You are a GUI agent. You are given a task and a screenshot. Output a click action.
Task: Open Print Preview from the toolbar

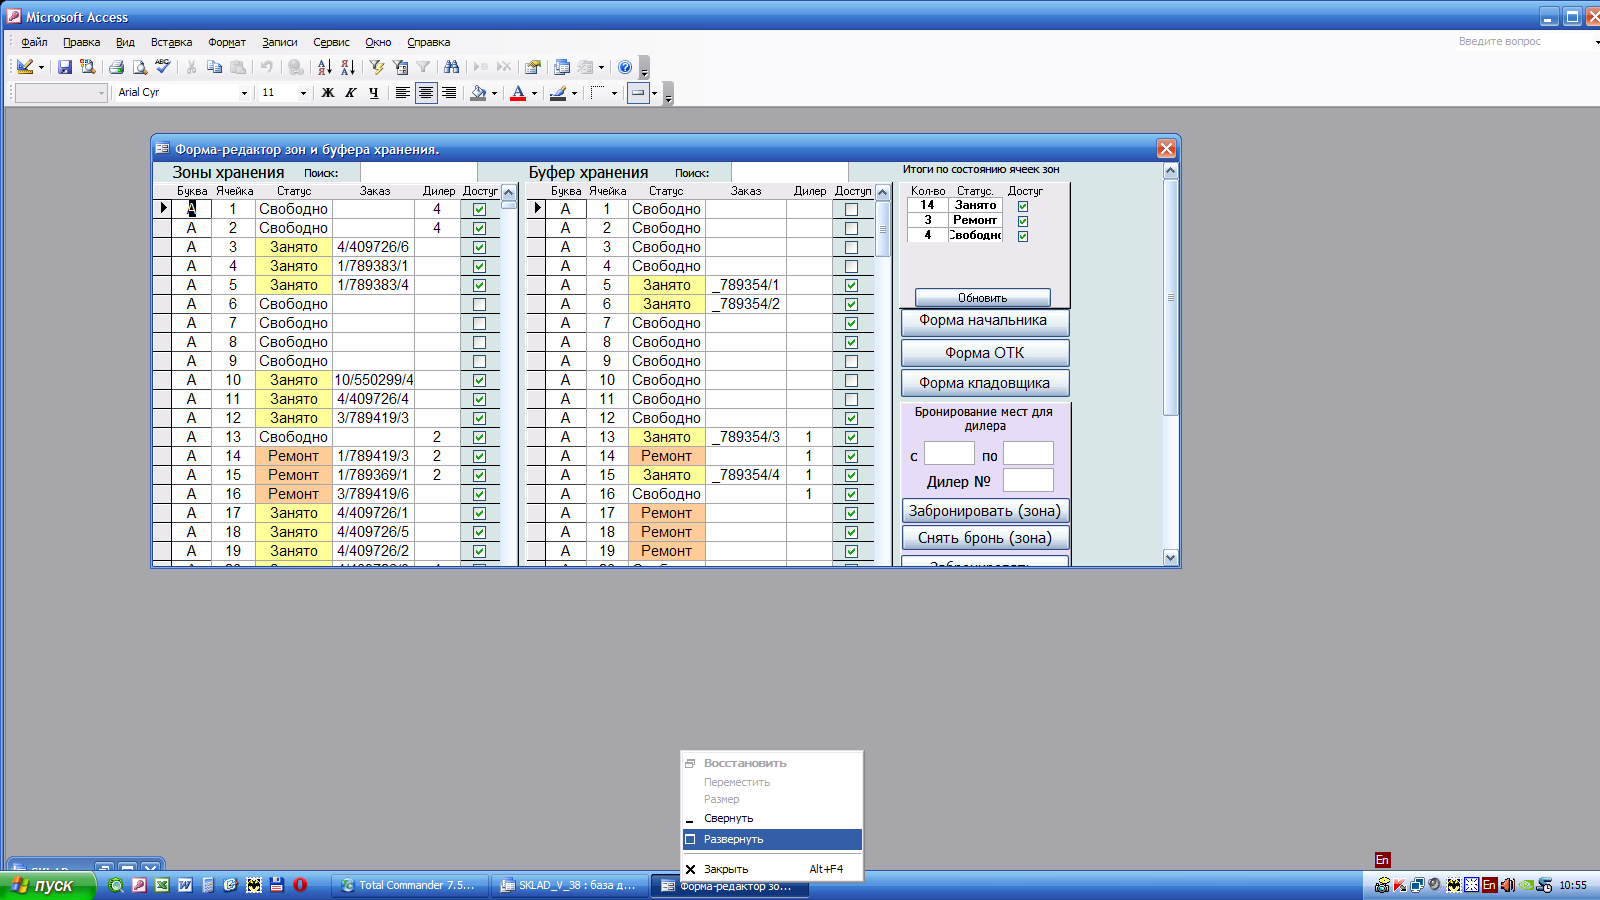pos(140,67)
